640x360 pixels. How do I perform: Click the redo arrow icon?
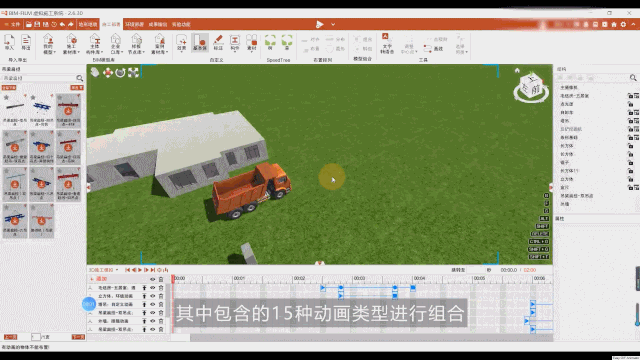click(x=71, y=24)
